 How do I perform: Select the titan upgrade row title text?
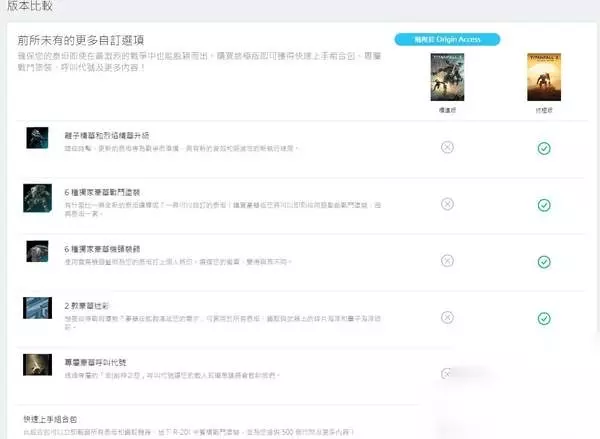(107, 135)
